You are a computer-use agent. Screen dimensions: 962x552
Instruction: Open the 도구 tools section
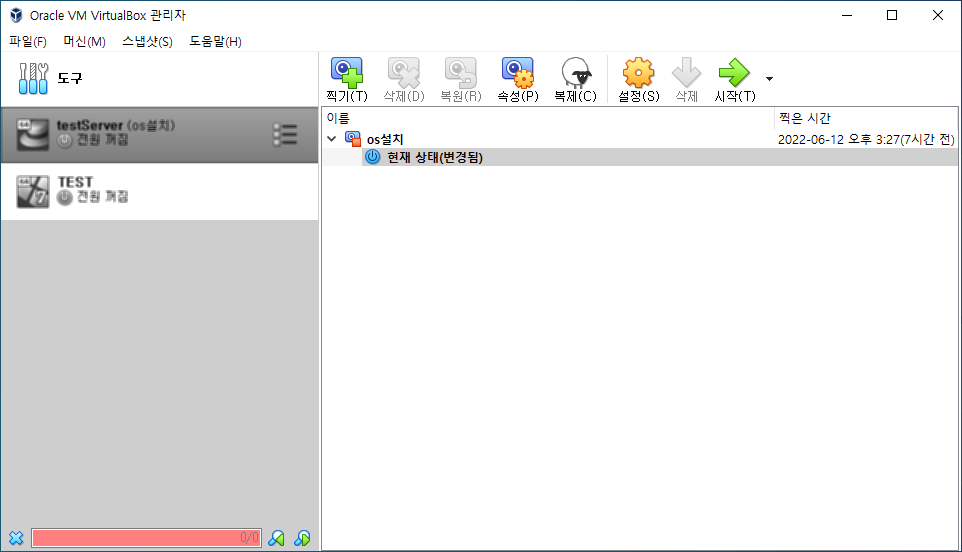pyautogui.click(x=160, y=79)
